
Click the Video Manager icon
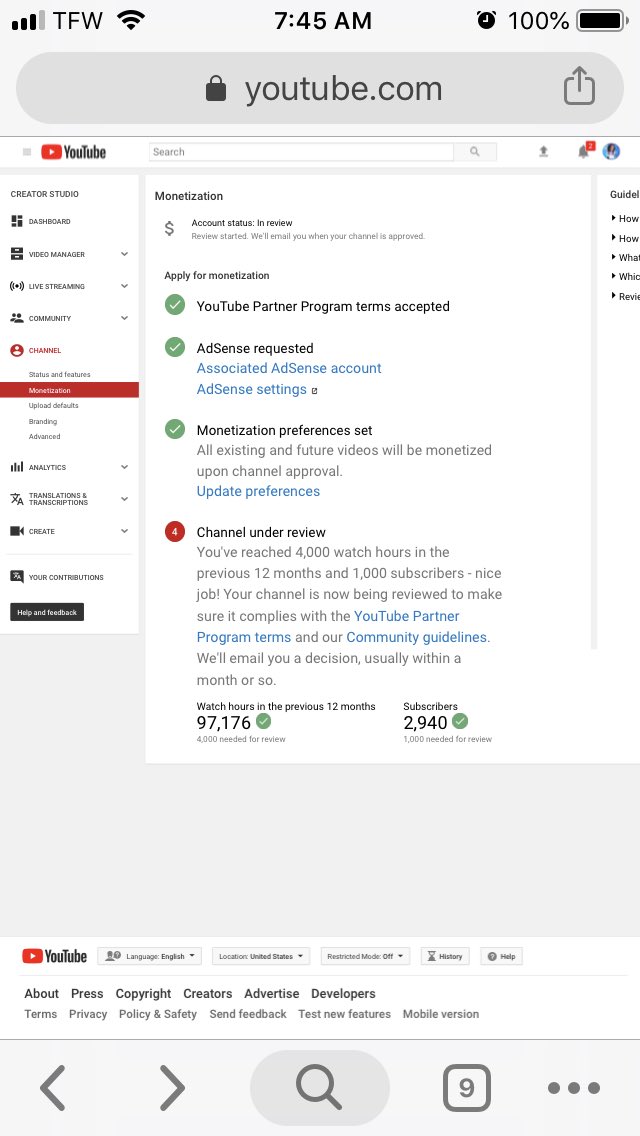click(17, 254)
